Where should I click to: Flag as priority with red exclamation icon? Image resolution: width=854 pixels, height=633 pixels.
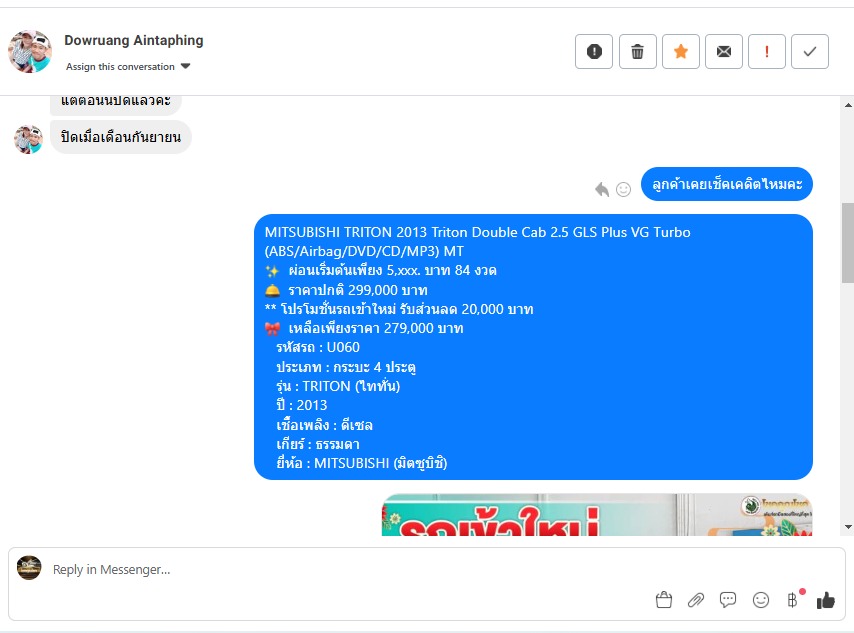click(x=766, y=52)
